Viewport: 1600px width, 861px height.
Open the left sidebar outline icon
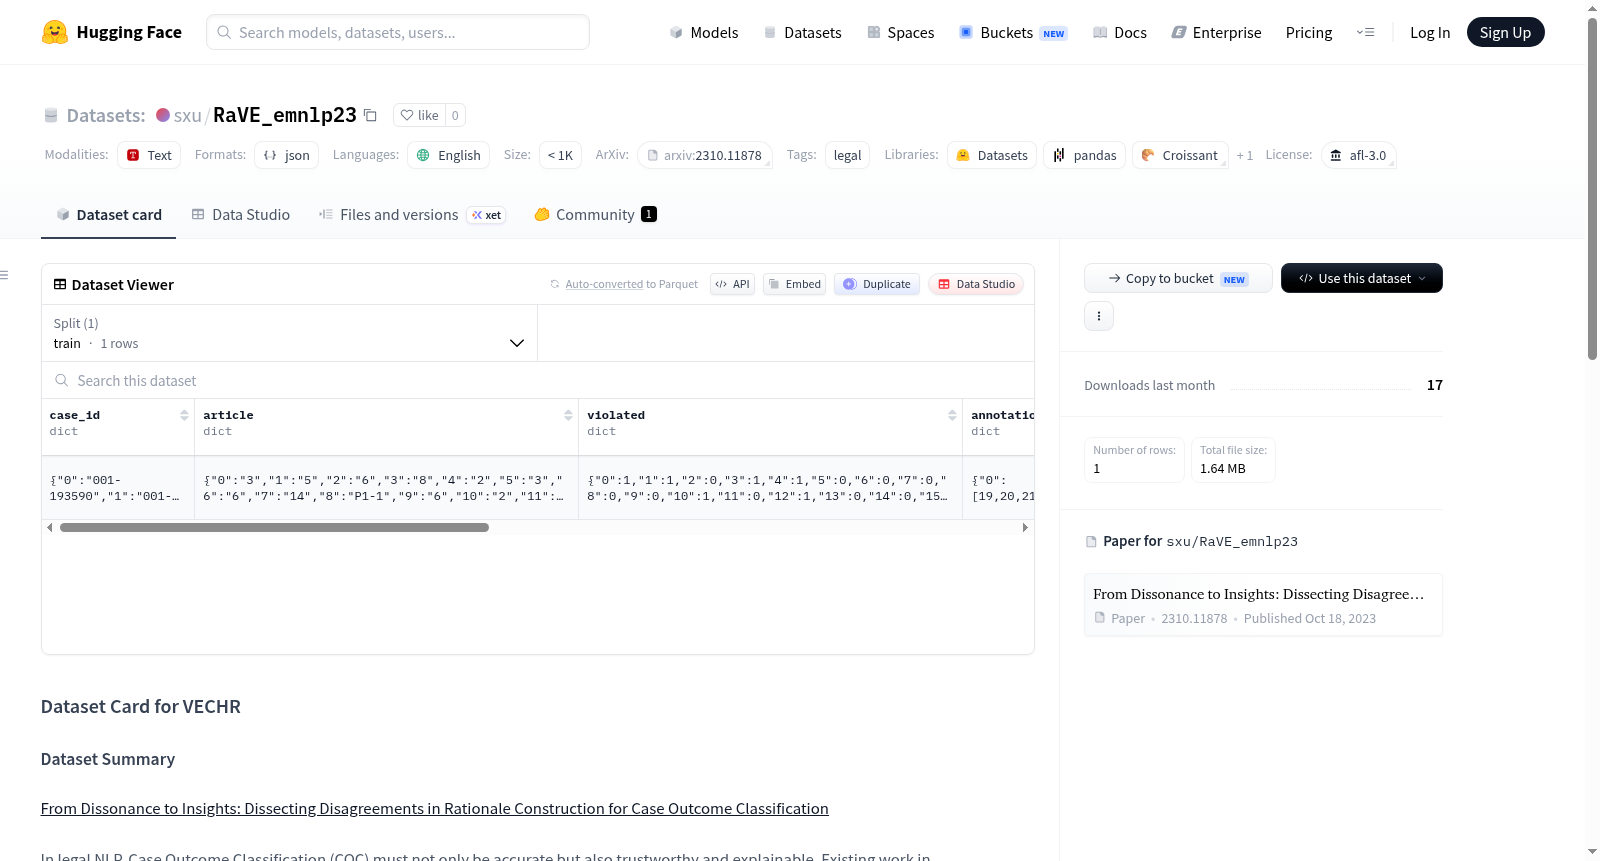[4, 275]
